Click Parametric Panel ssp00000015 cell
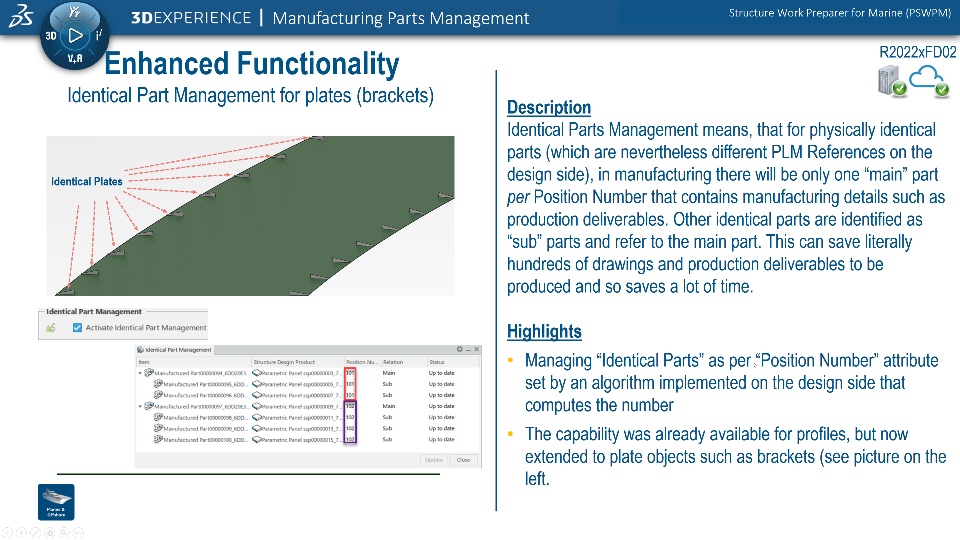This screenshot has height=540, width=960. [x=298, y=439]
